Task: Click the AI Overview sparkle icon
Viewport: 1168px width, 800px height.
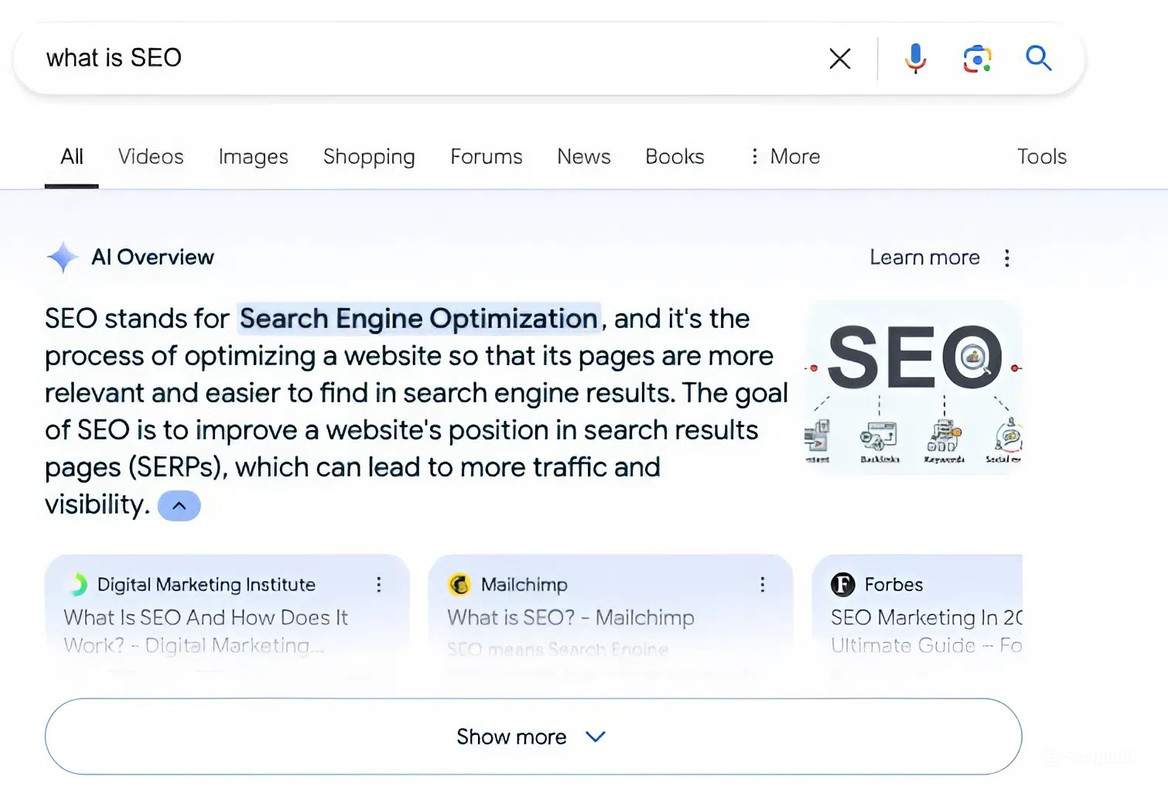Action: click(x=62, y=258)
